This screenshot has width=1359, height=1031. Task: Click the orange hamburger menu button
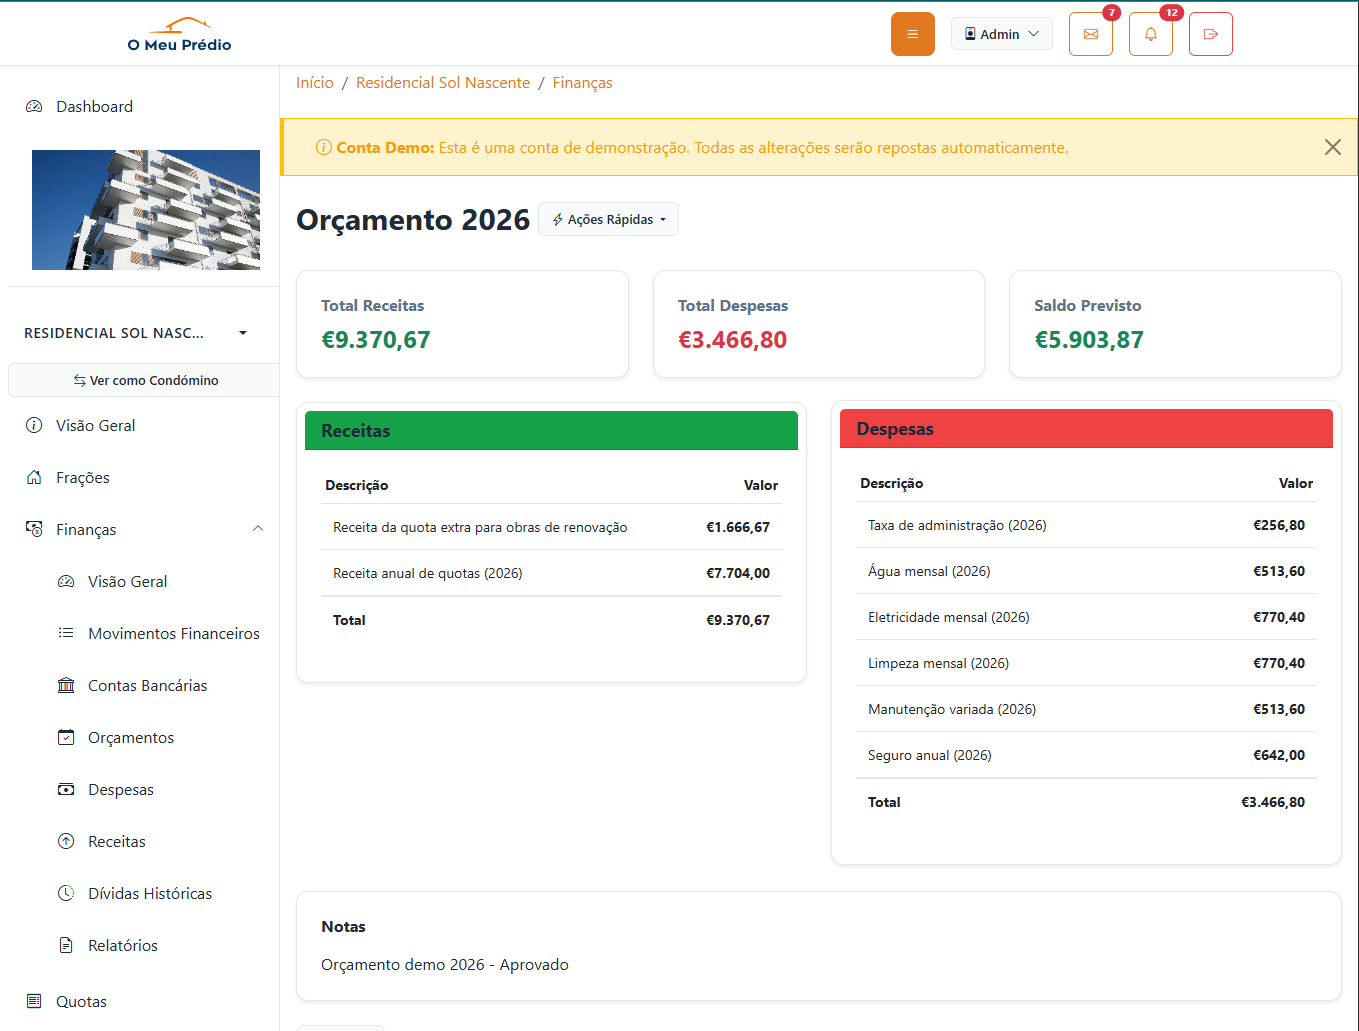point(912,34)
